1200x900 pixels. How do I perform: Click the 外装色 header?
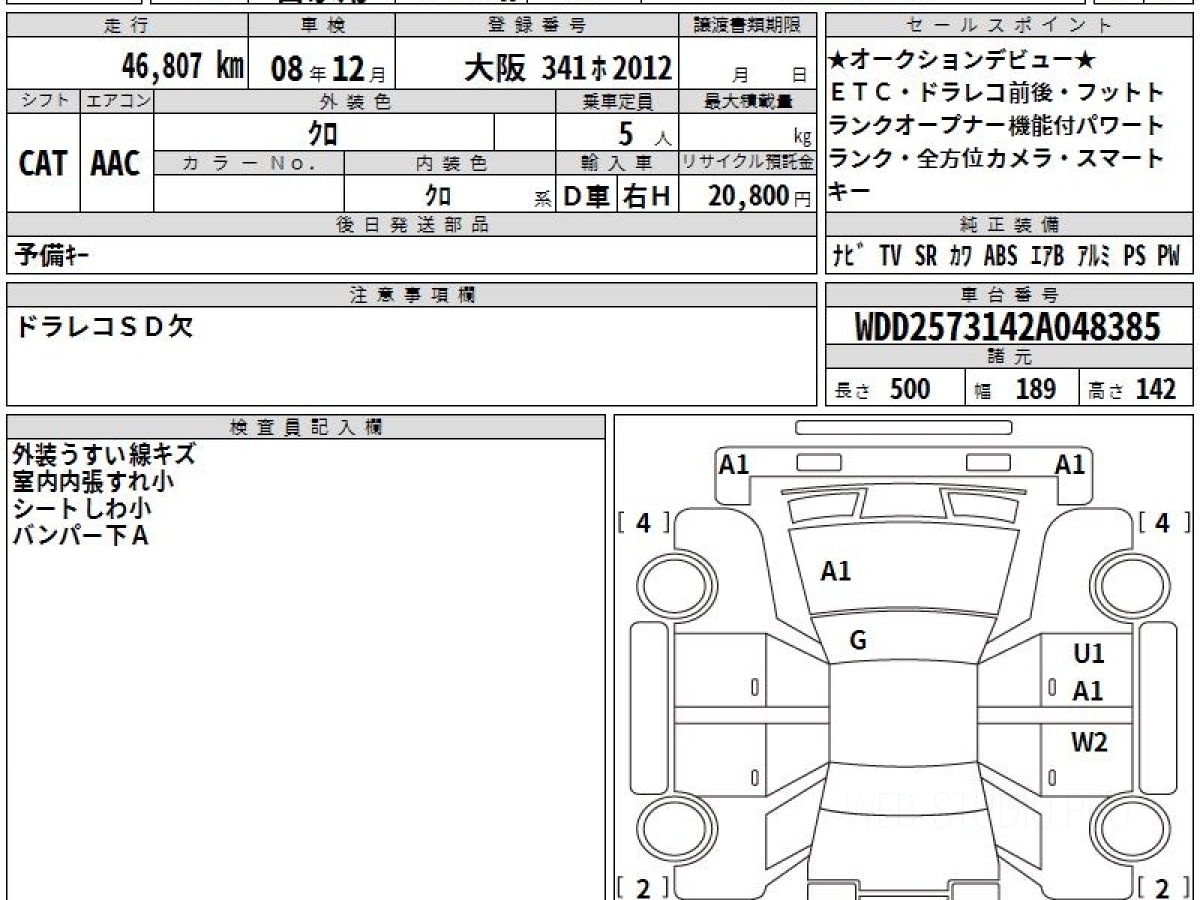(x=354, y=101)
